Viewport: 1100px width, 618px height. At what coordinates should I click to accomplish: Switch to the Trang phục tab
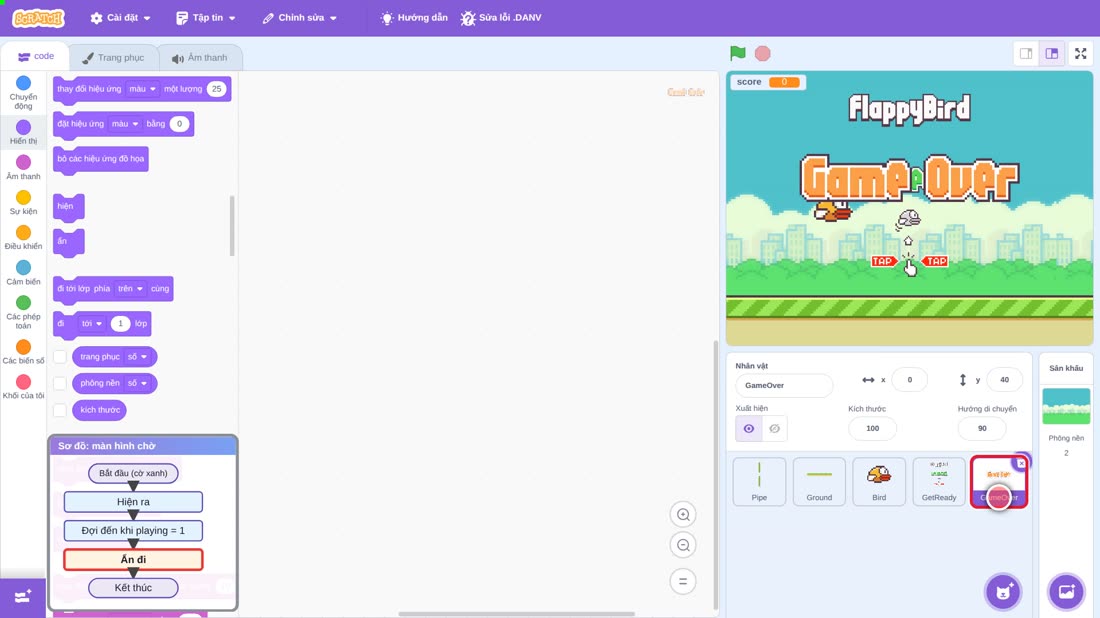113,58
